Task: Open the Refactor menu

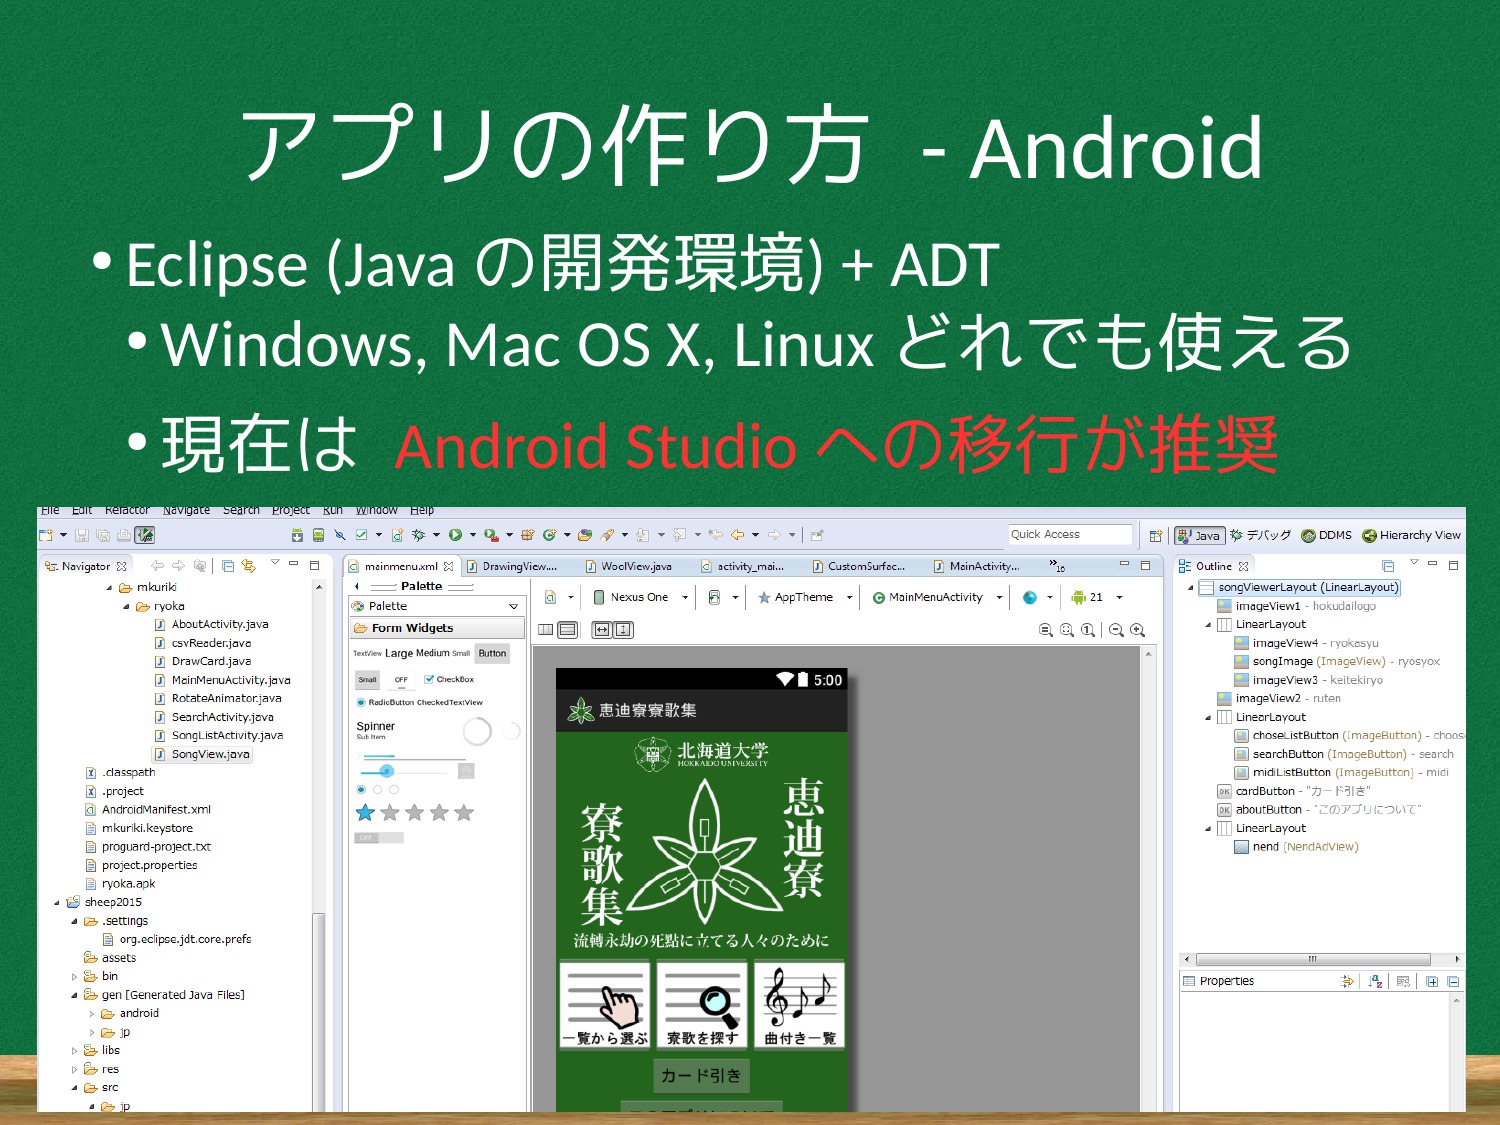Action: point(127,510)
